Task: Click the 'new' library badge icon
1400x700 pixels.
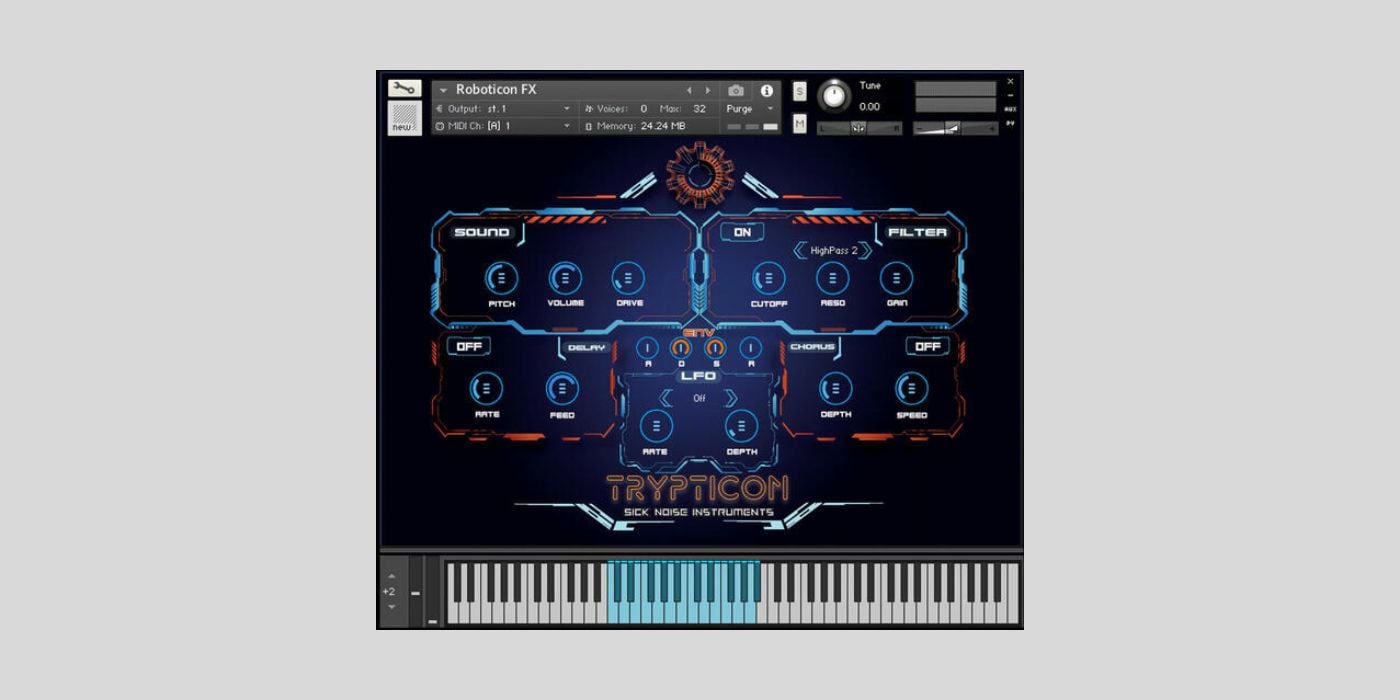Action: pyautogui.click(x=404, y=118)
